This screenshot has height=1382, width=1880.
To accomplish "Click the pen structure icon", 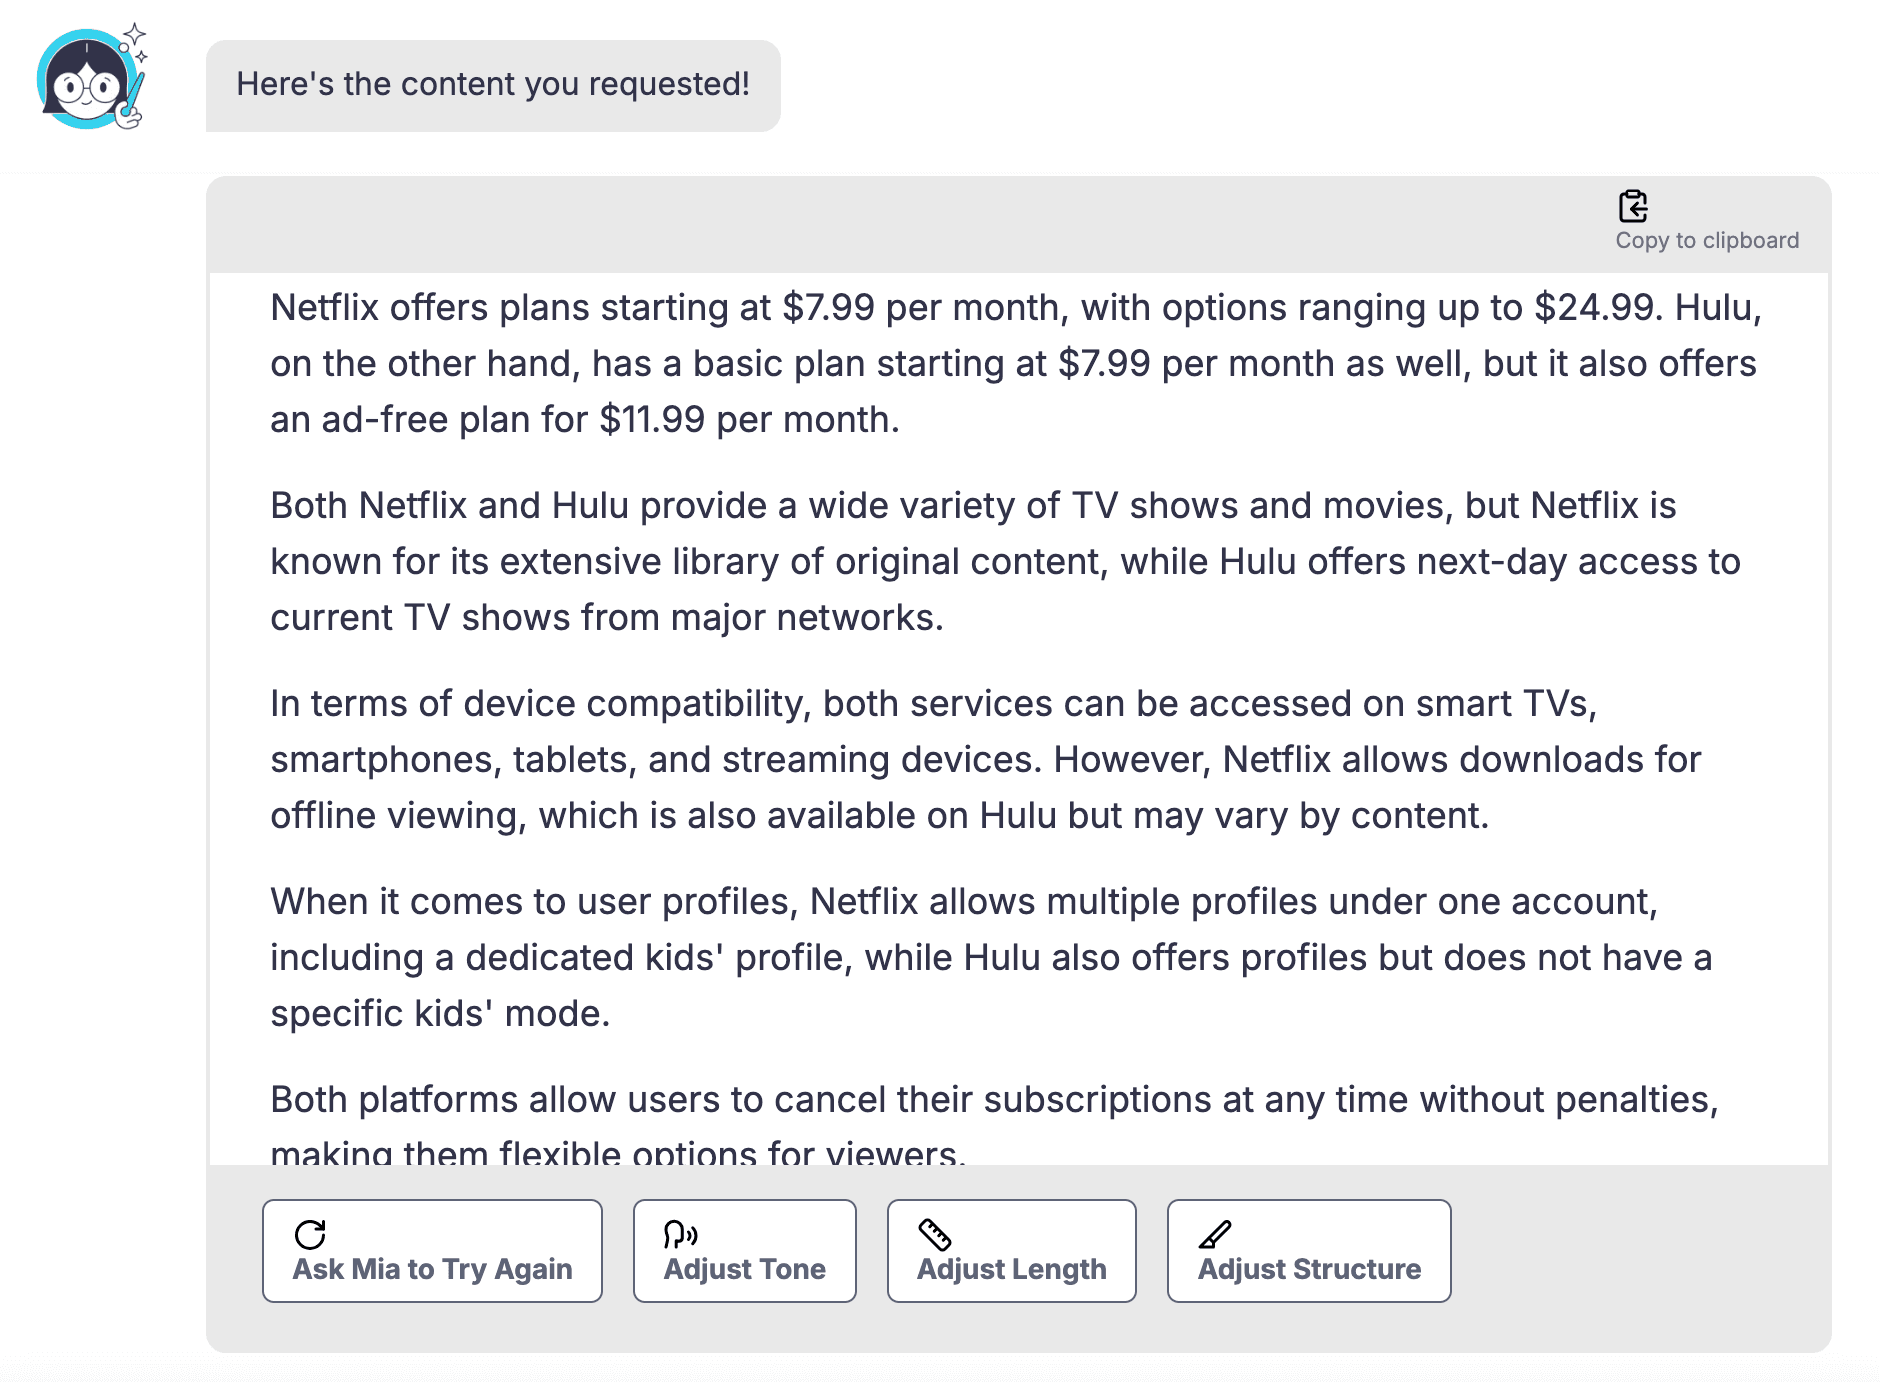I will pos(1215,1235).
